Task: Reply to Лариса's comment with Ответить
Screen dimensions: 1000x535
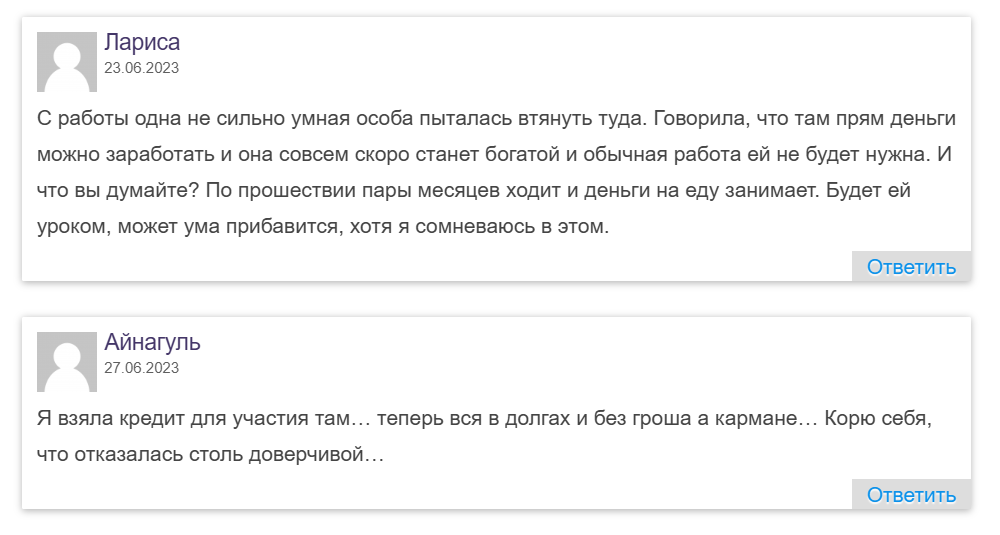Action: 911,267
